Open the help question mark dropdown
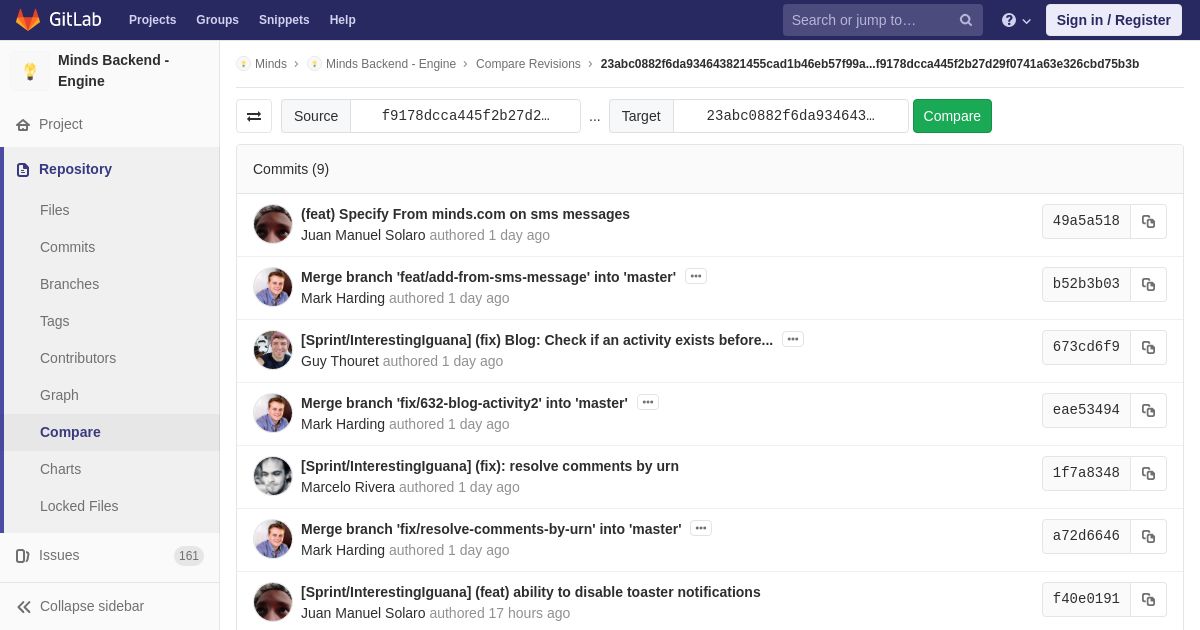The image size is (1200, 630). coord(1016,20)
